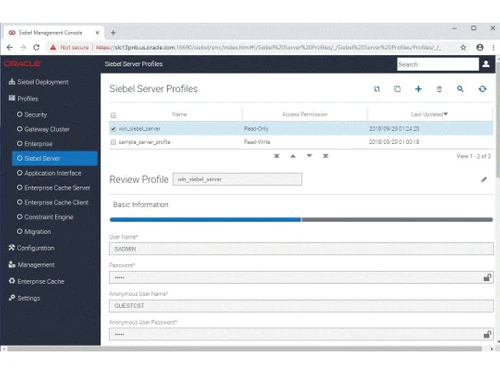Bookmark this page with star icon

click(463, 47)
